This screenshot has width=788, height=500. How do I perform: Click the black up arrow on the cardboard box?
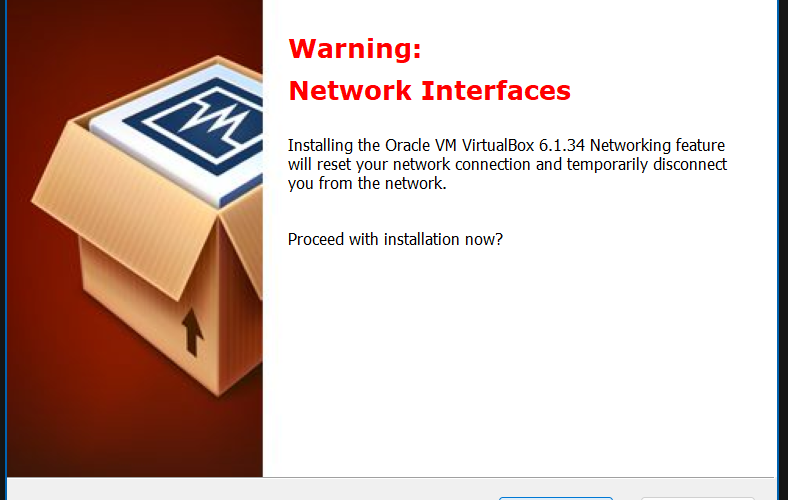[192, 332]
